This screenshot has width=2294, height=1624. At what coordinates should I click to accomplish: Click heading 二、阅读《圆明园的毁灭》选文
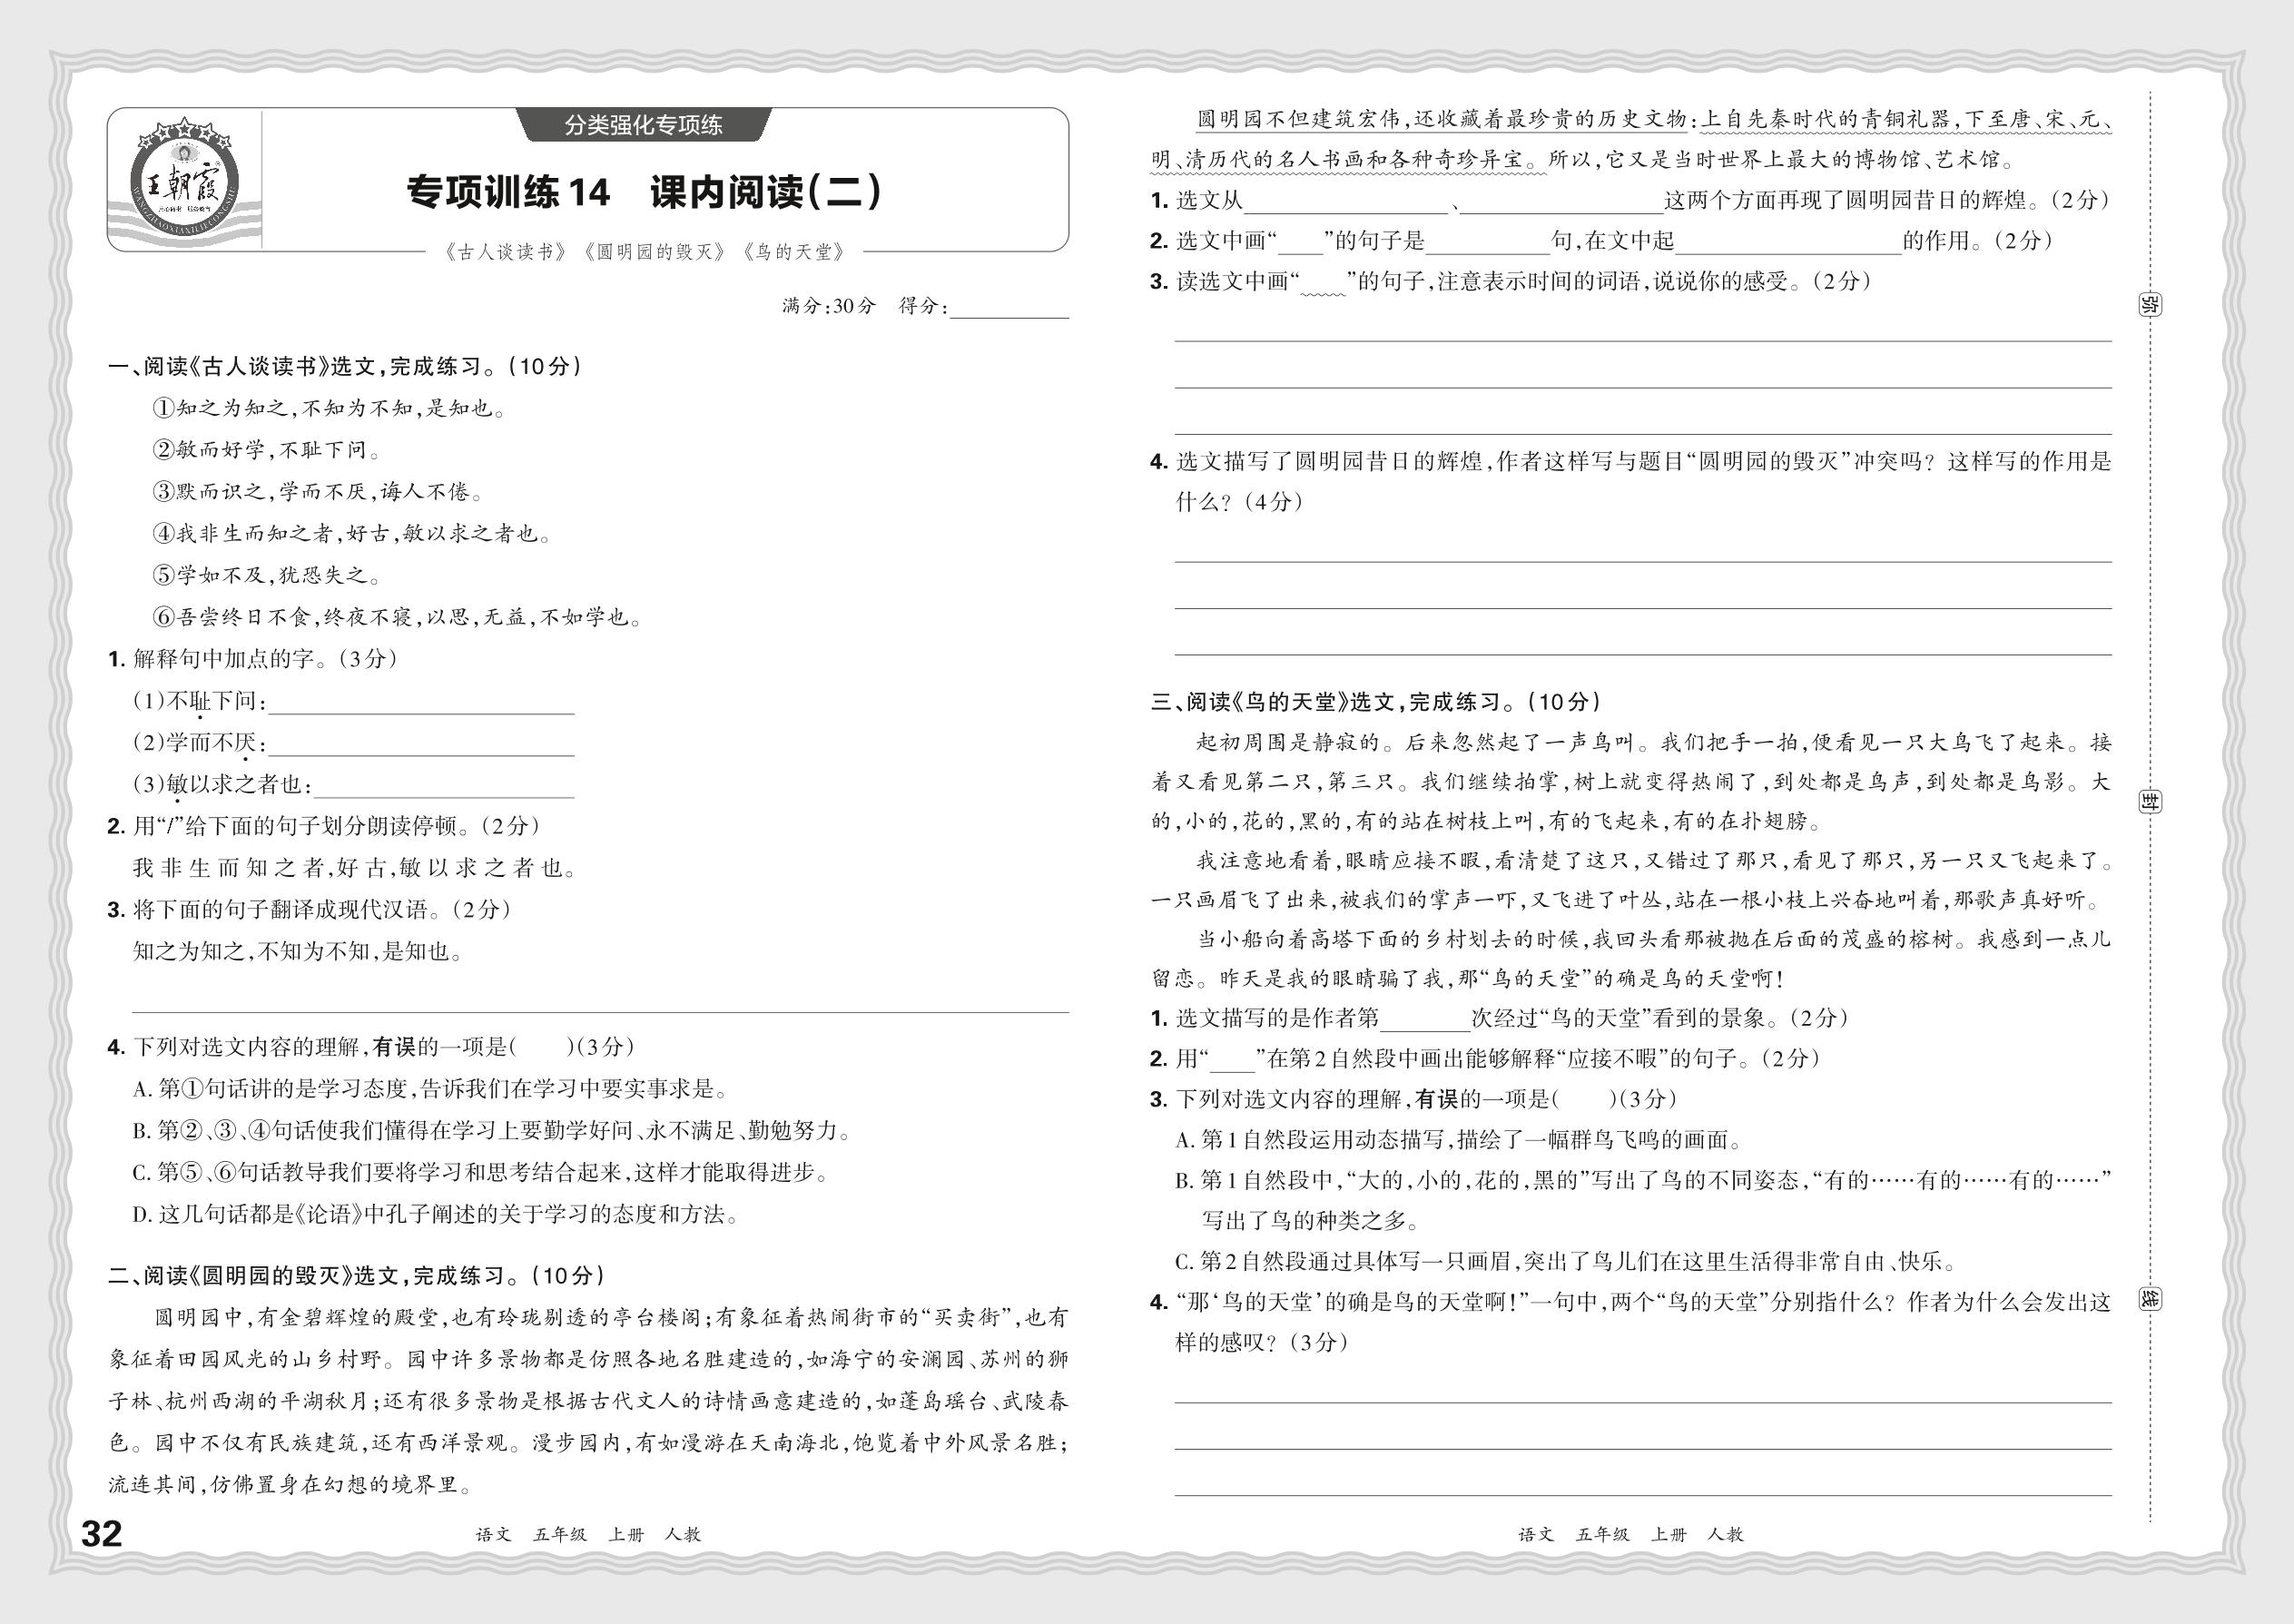click(x=356, y=1275)
